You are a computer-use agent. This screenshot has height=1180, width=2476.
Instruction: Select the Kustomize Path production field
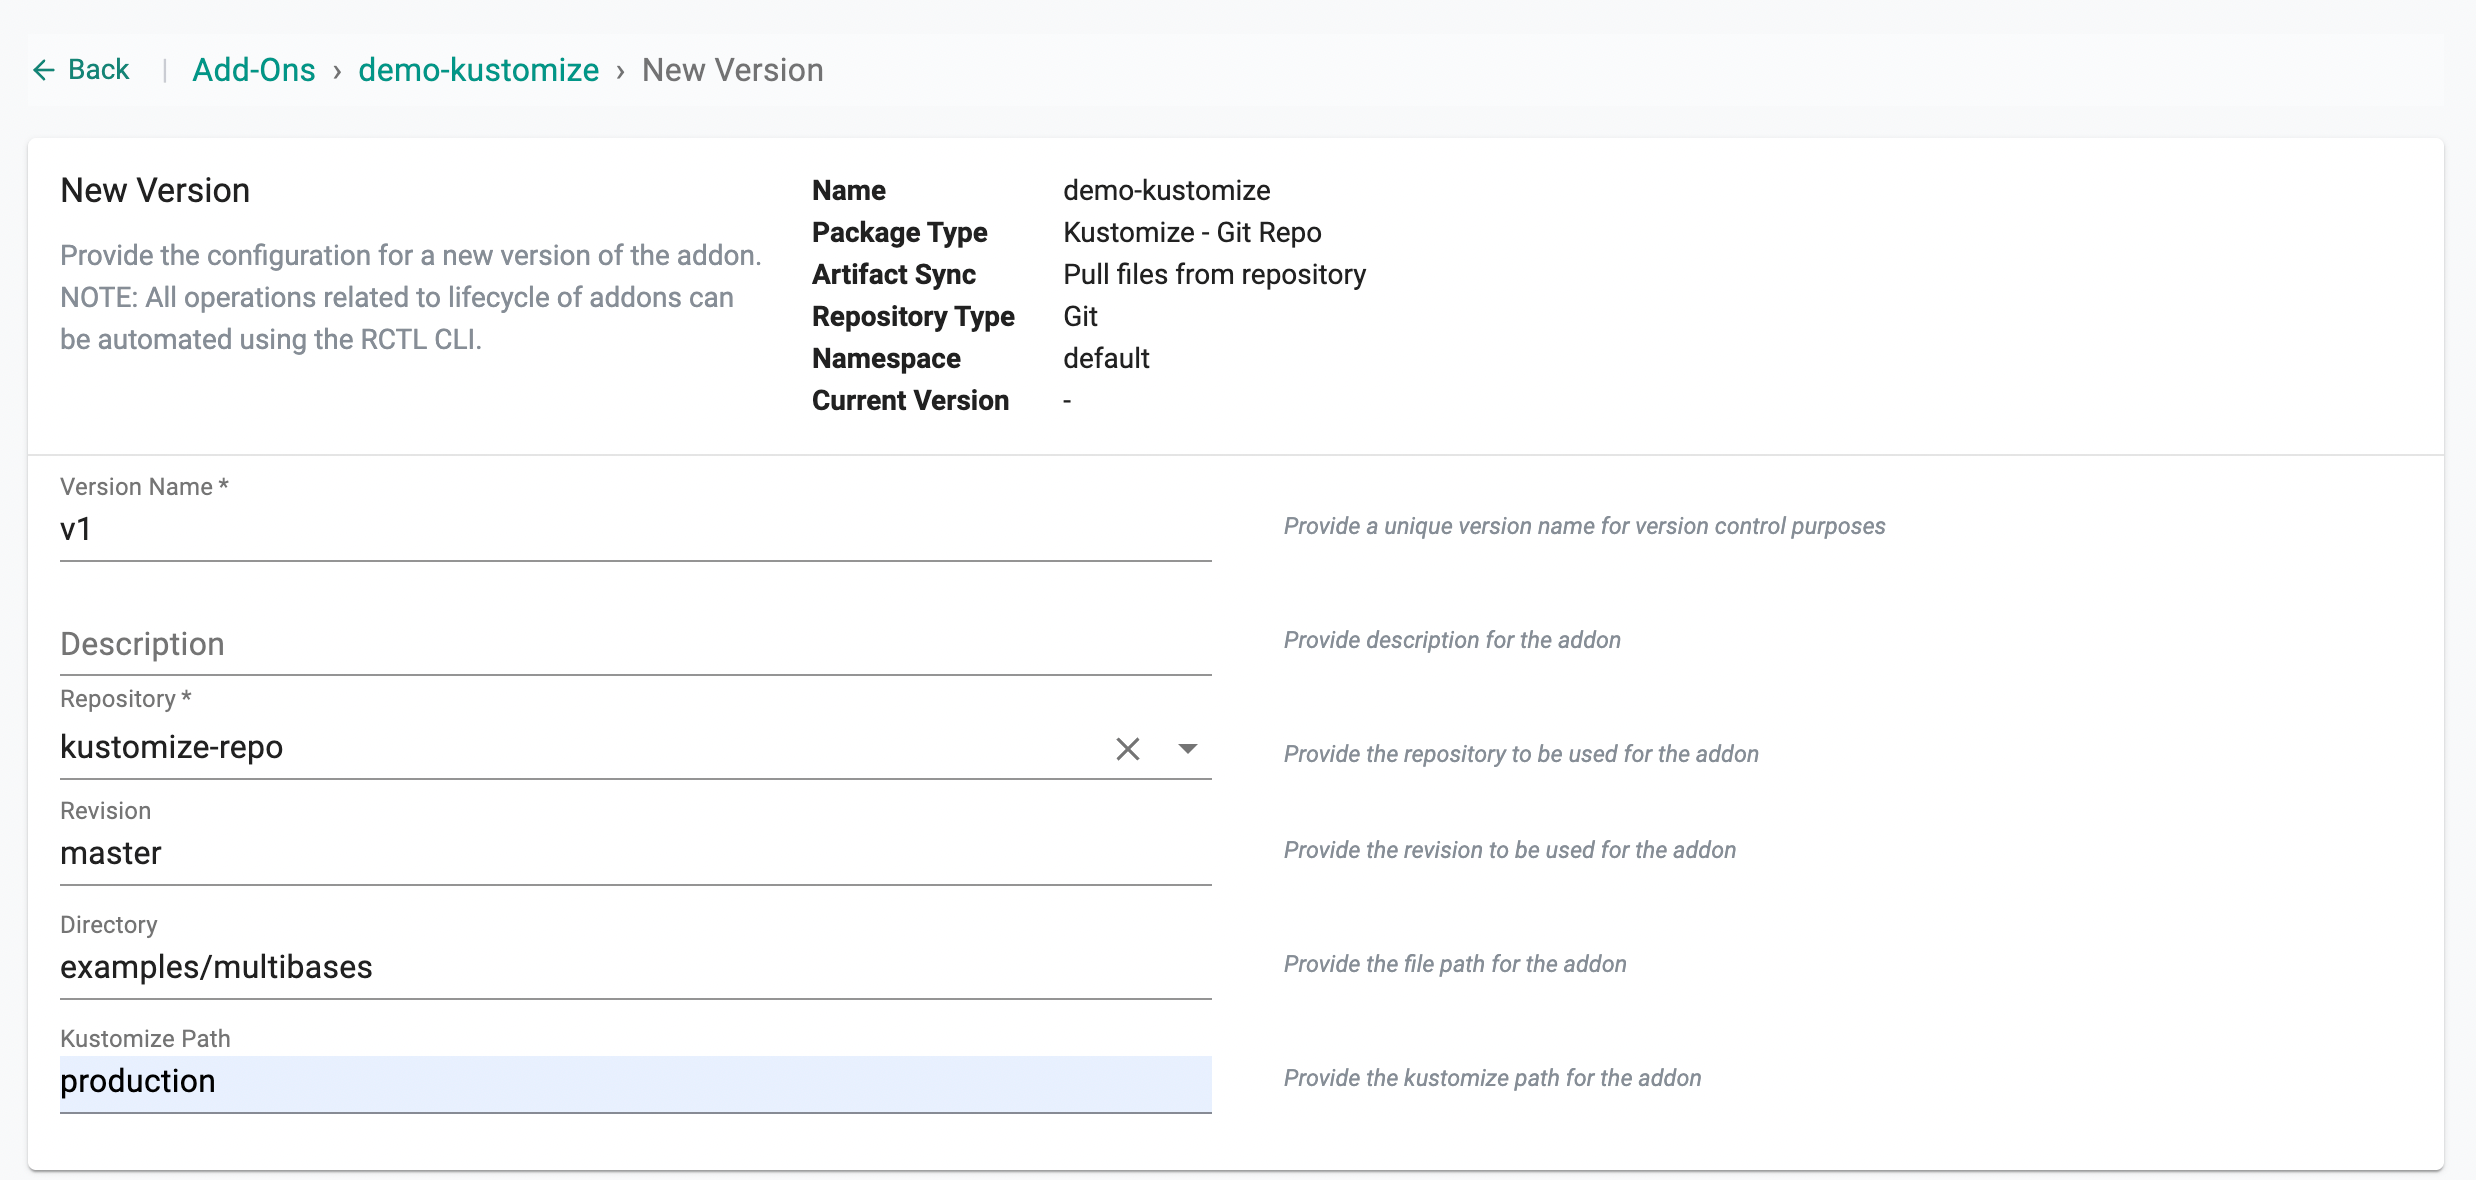pyautogui.click(x=634, y=1082)
